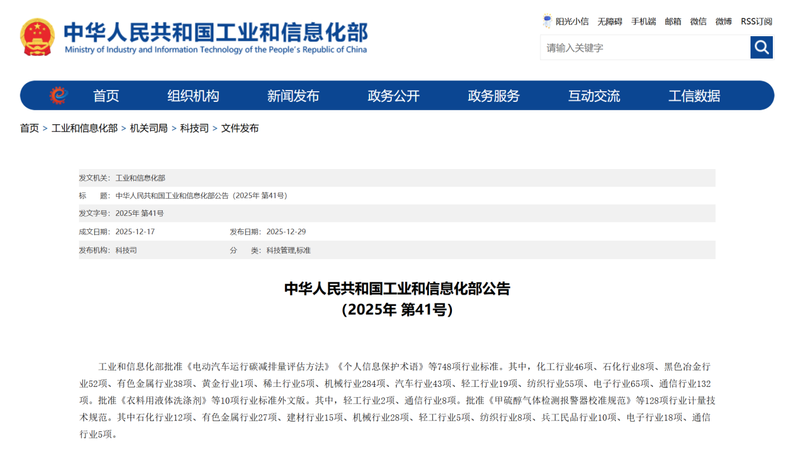The height and width of the screenshot is (449, 800).
Task: Open 工信数据 from the navigation bar
Action: pos(694,96)
